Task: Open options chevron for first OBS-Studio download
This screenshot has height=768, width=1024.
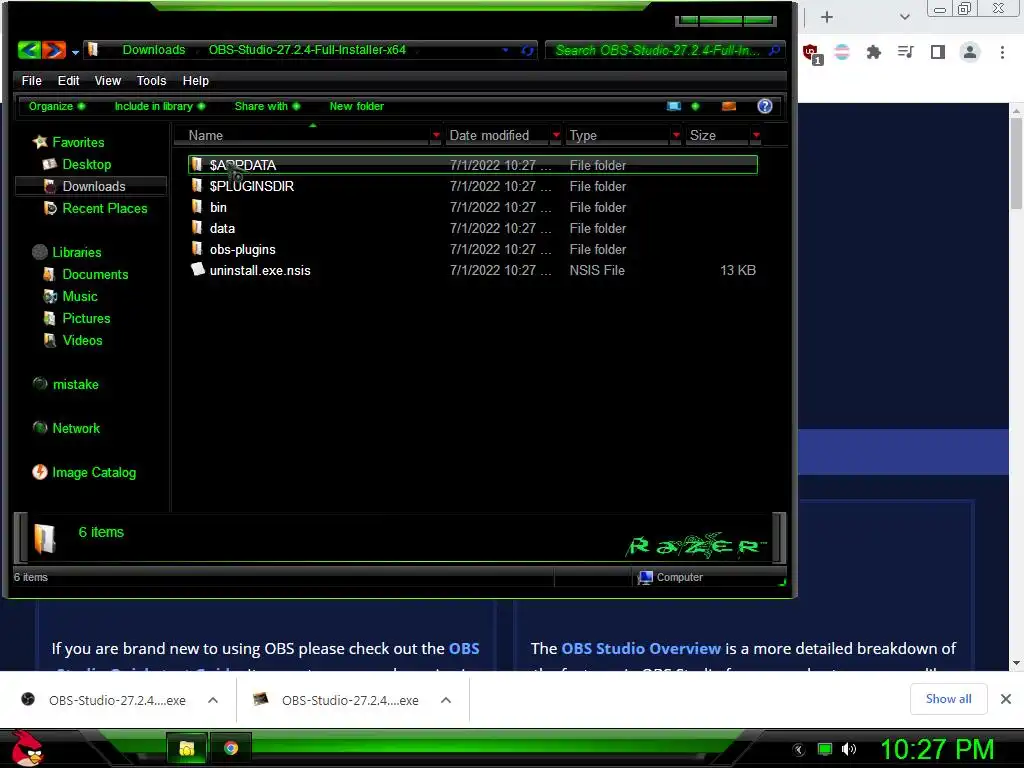Action: pos(213,700)
